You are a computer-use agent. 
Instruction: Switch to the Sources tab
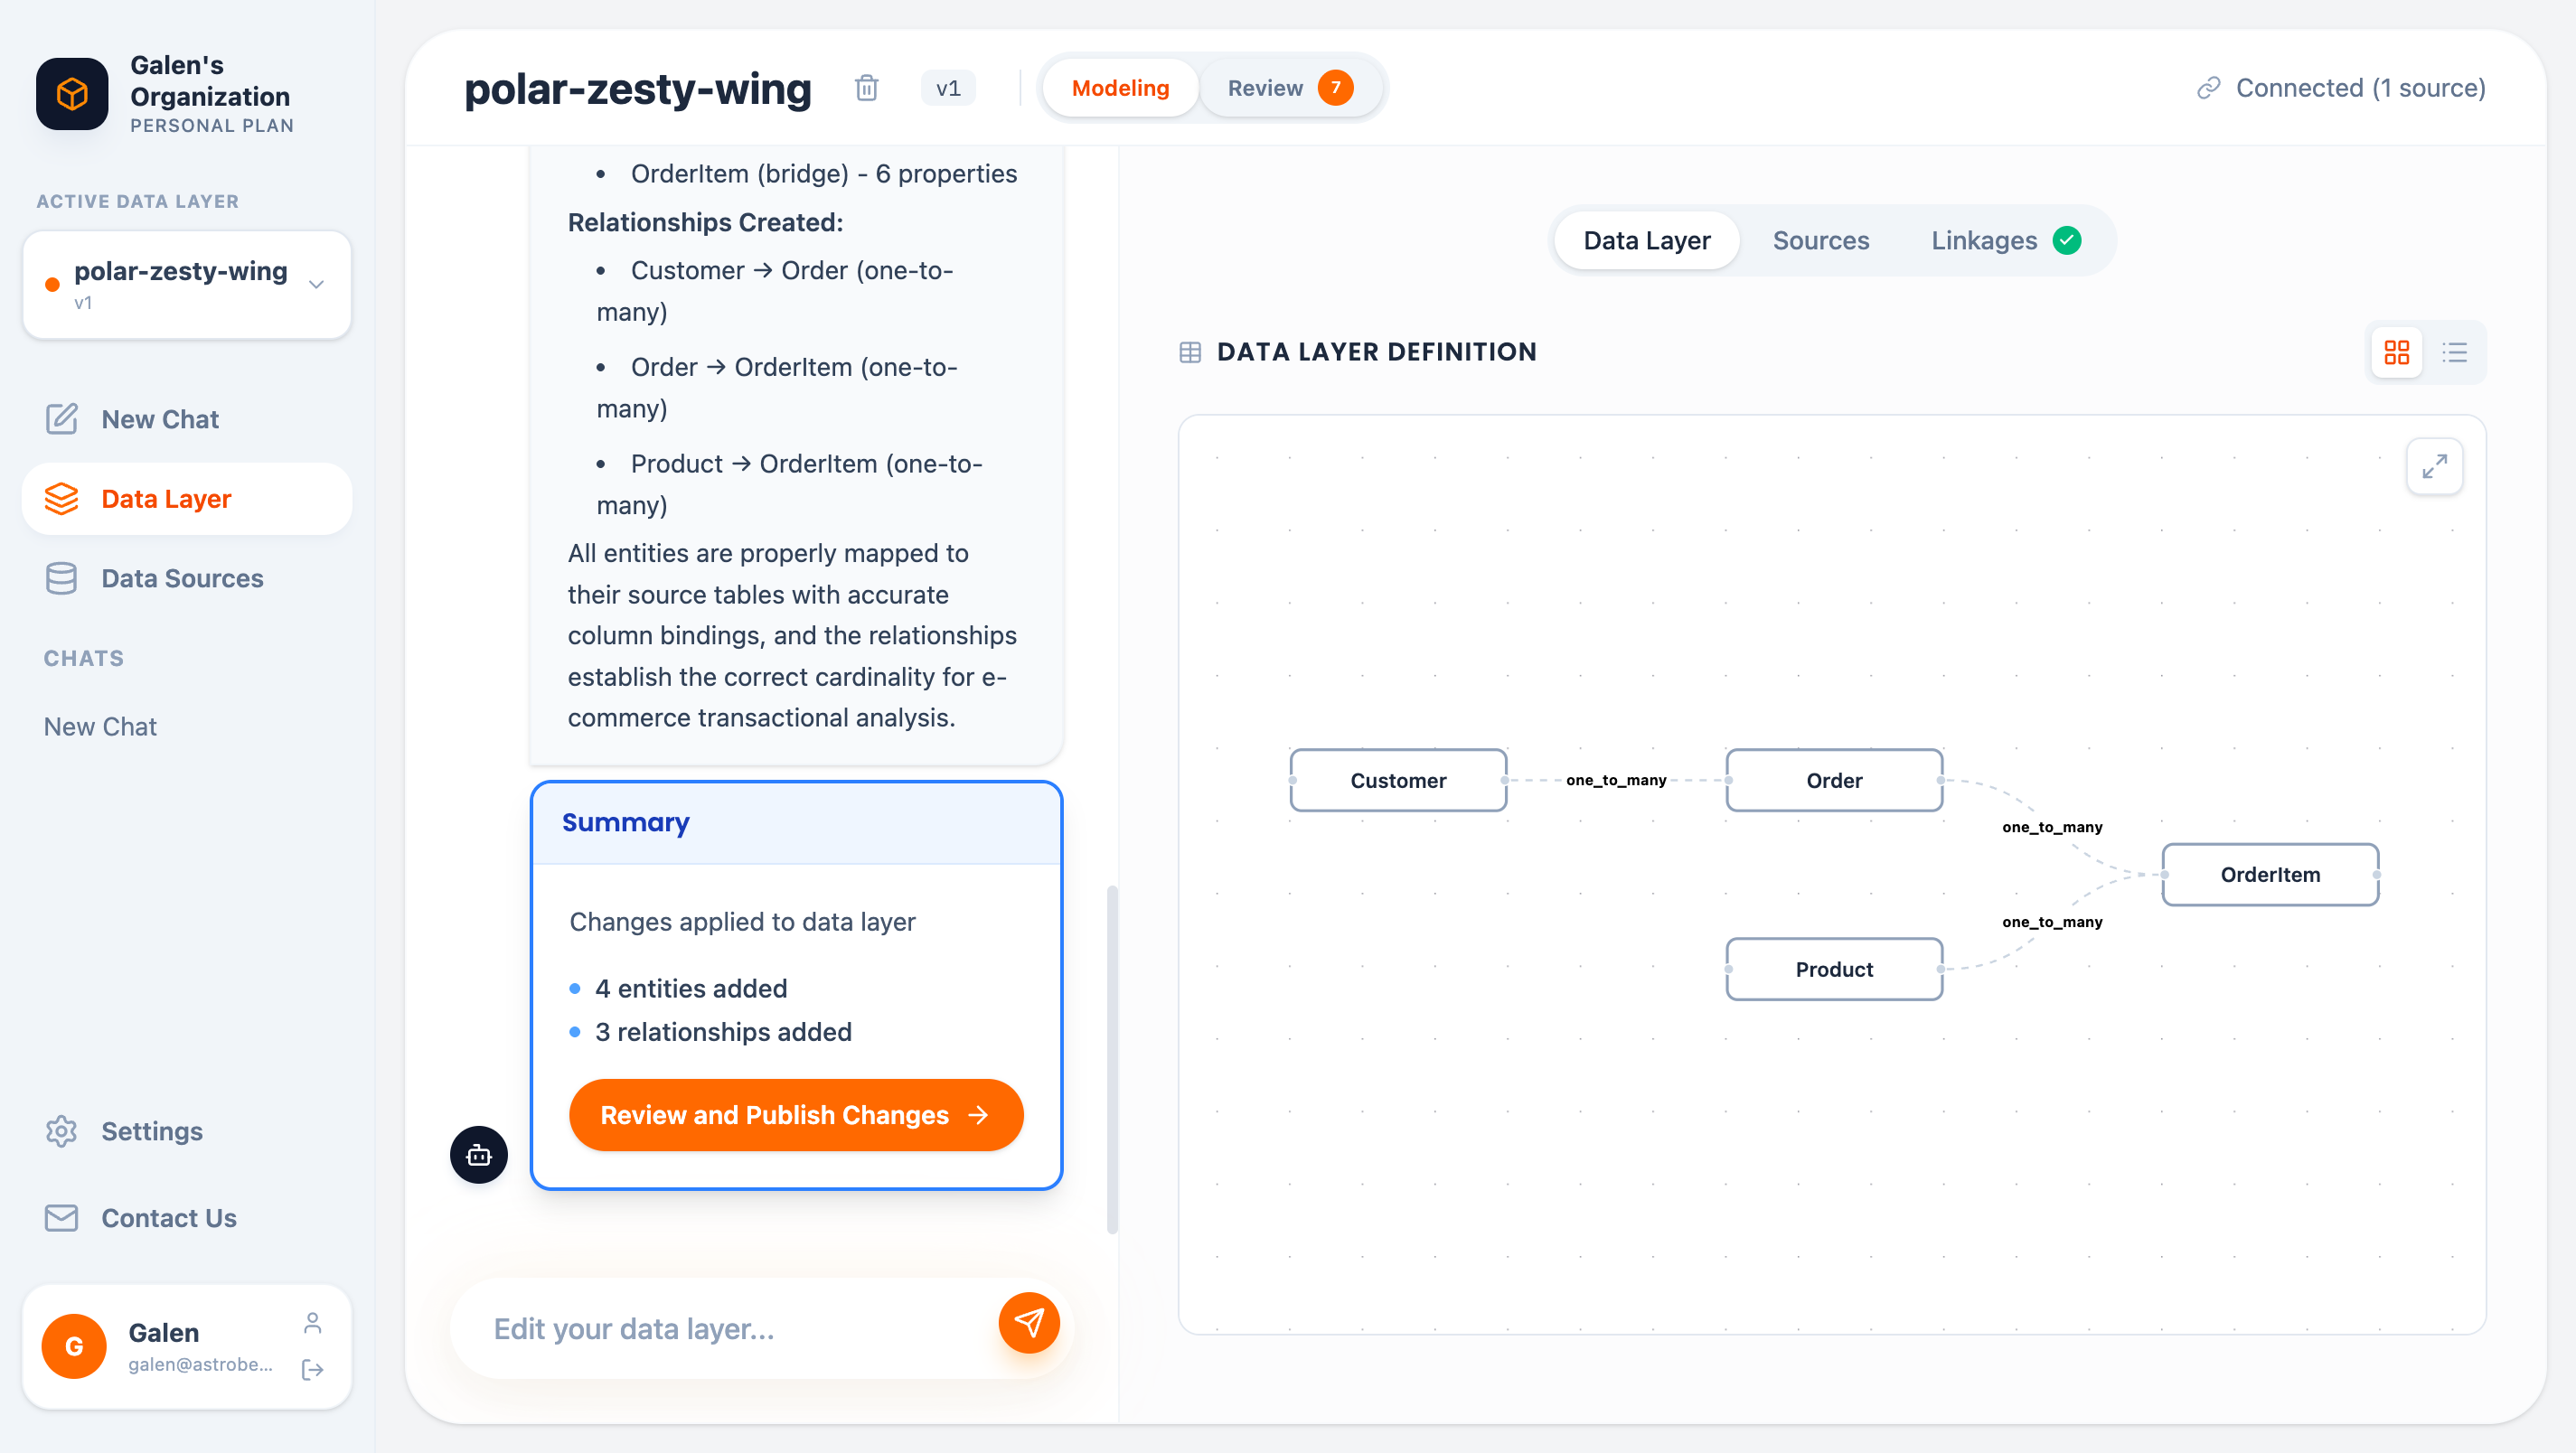click(1820, 241)
